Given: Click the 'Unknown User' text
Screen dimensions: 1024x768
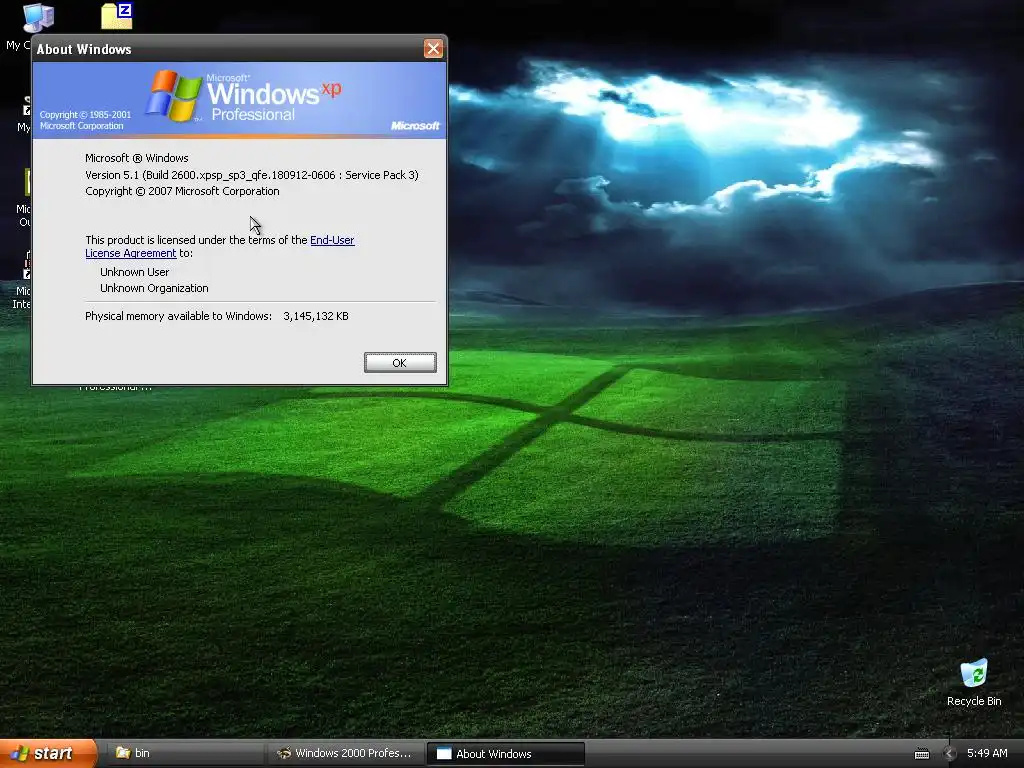Looking at the screenshot, I should tap(135, 272).
